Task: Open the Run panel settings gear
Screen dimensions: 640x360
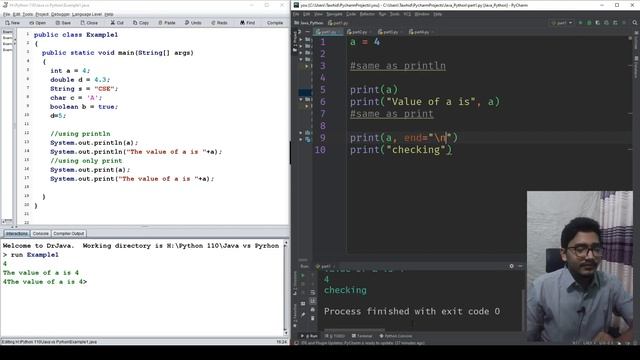Action: (x=511, y=266)
